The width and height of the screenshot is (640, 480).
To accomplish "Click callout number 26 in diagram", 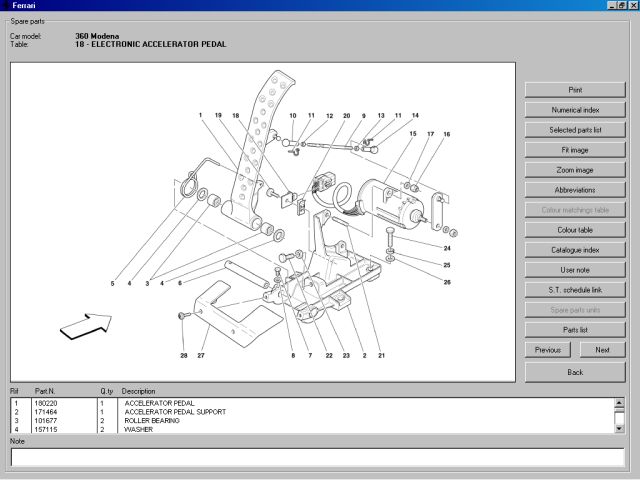I will tap(447, 282).
